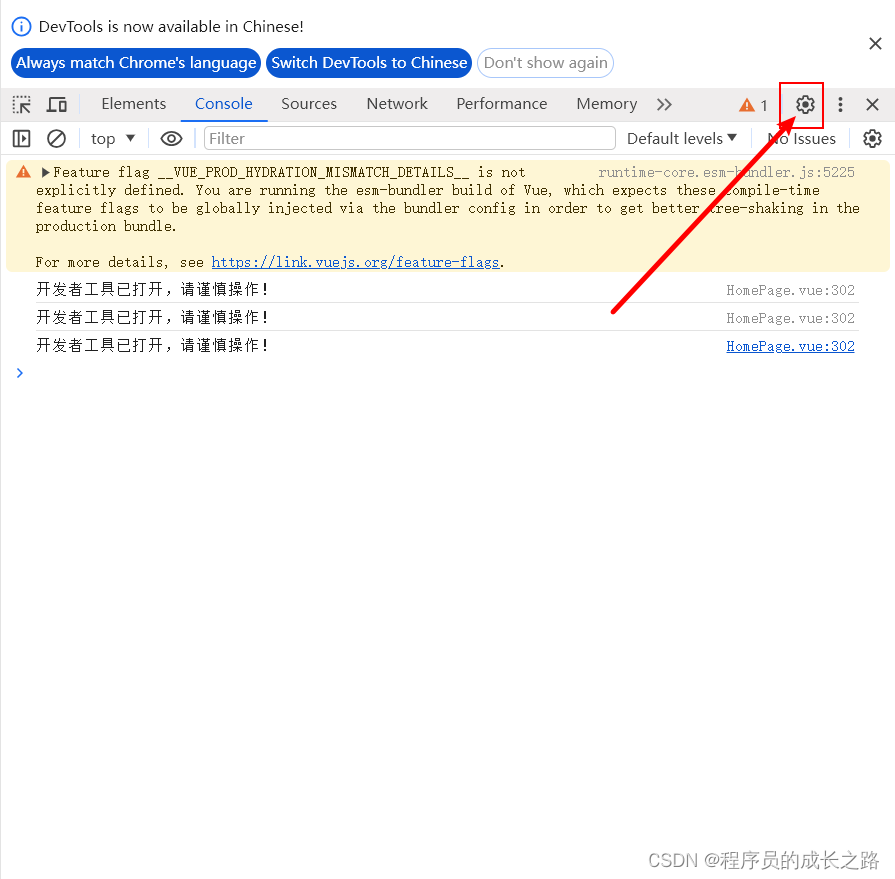The width and height of the screenshot is (895, 879).
Task: Click the Don't show again button
Action: [545, 63]
